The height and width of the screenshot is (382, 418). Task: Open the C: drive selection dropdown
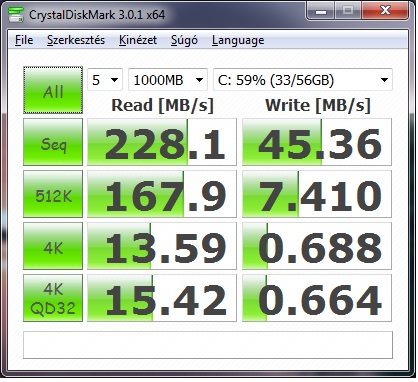pos(303,80)
